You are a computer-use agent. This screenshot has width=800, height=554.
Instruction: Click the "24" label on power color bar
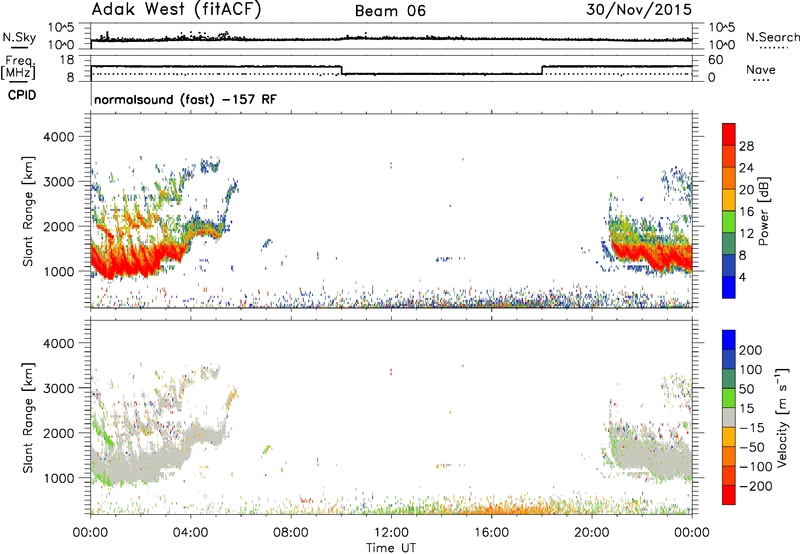[x=746, y=168]
